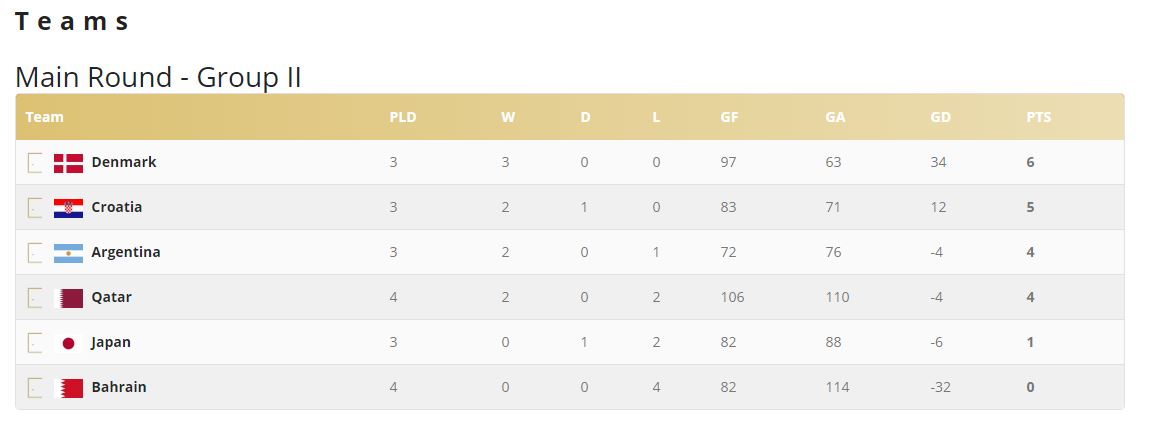Click the Denmark flag icon
Viewport: 1150px width, 431px height.
tap(68, 163)
